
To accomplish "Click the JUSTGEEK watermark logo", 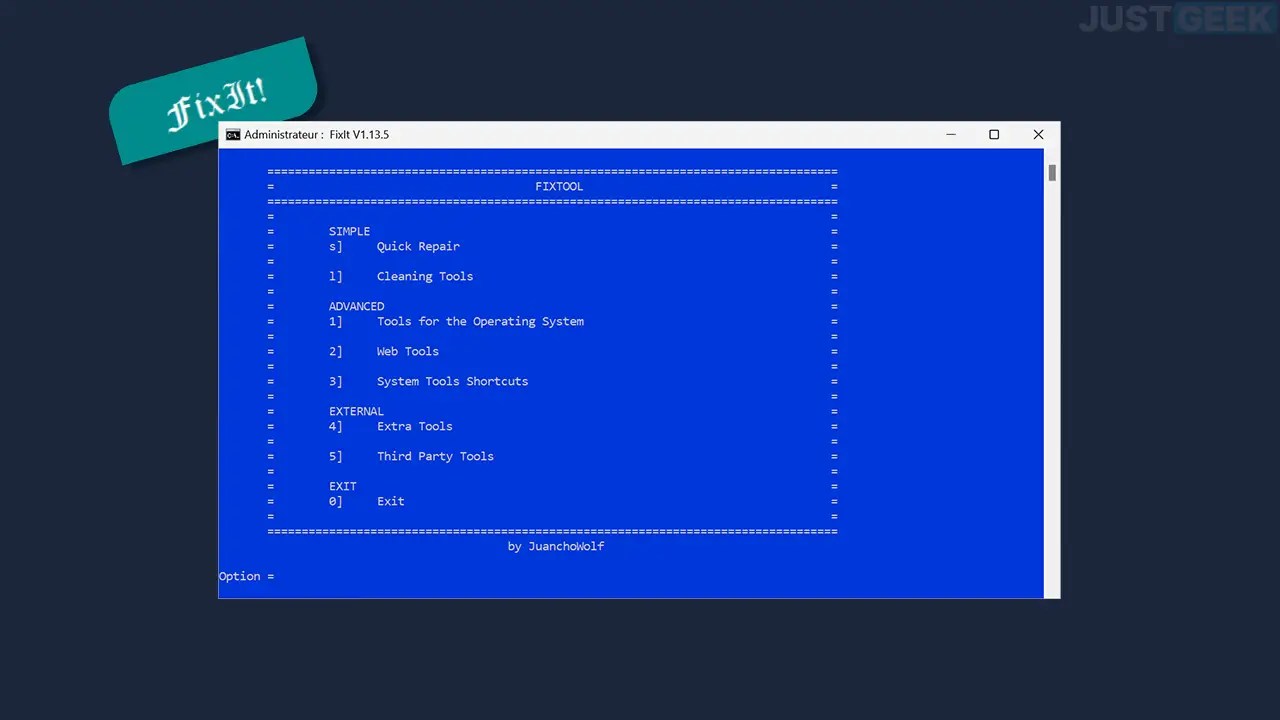I will click(x=1175, y=18).
